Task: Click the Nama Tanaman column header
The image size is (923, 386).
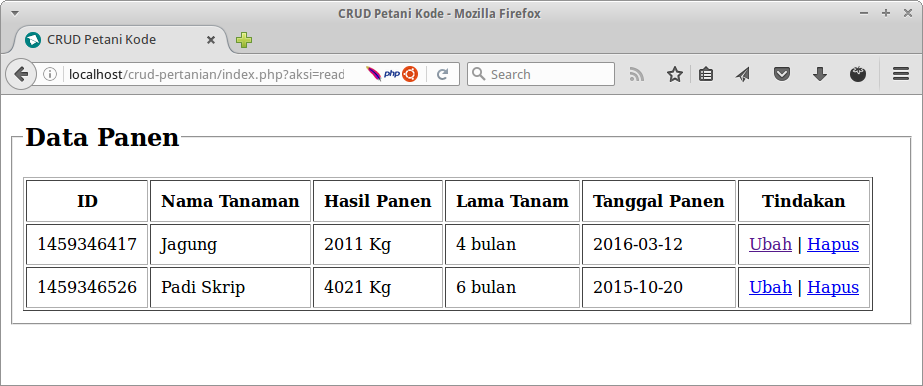Action: (x=230, y=201)
